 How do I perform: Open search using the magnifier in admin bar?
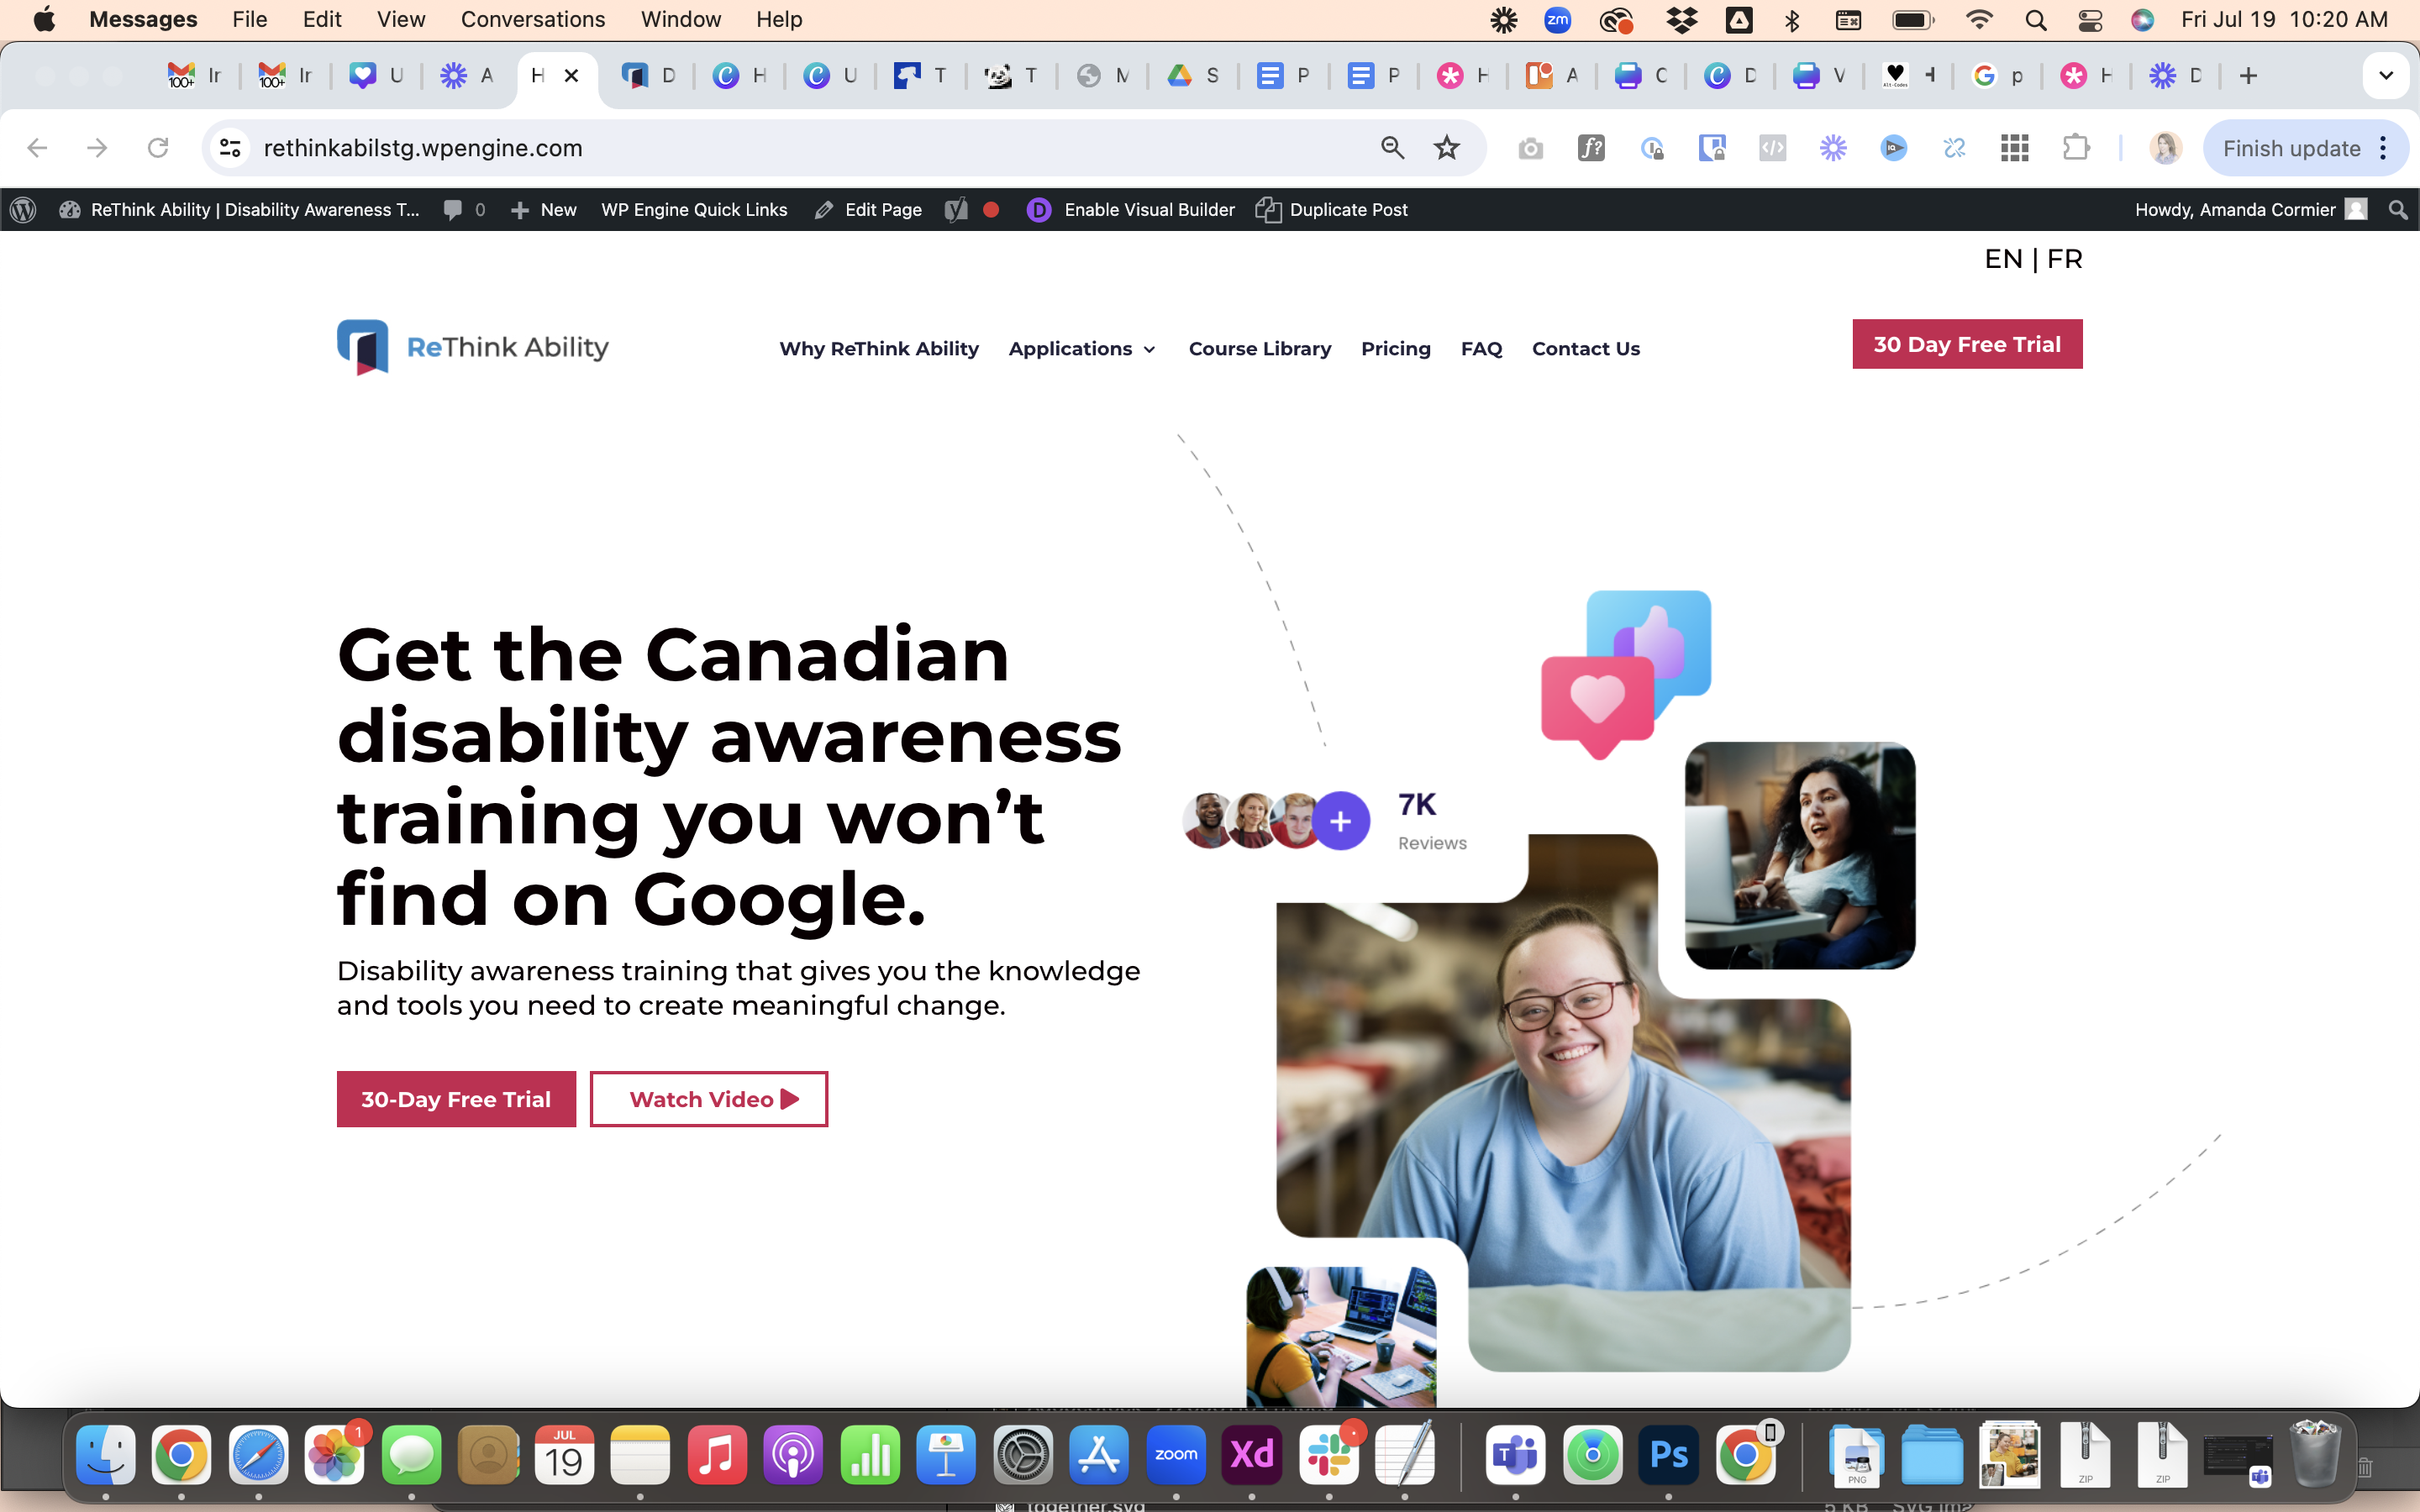click(2397, 209)
